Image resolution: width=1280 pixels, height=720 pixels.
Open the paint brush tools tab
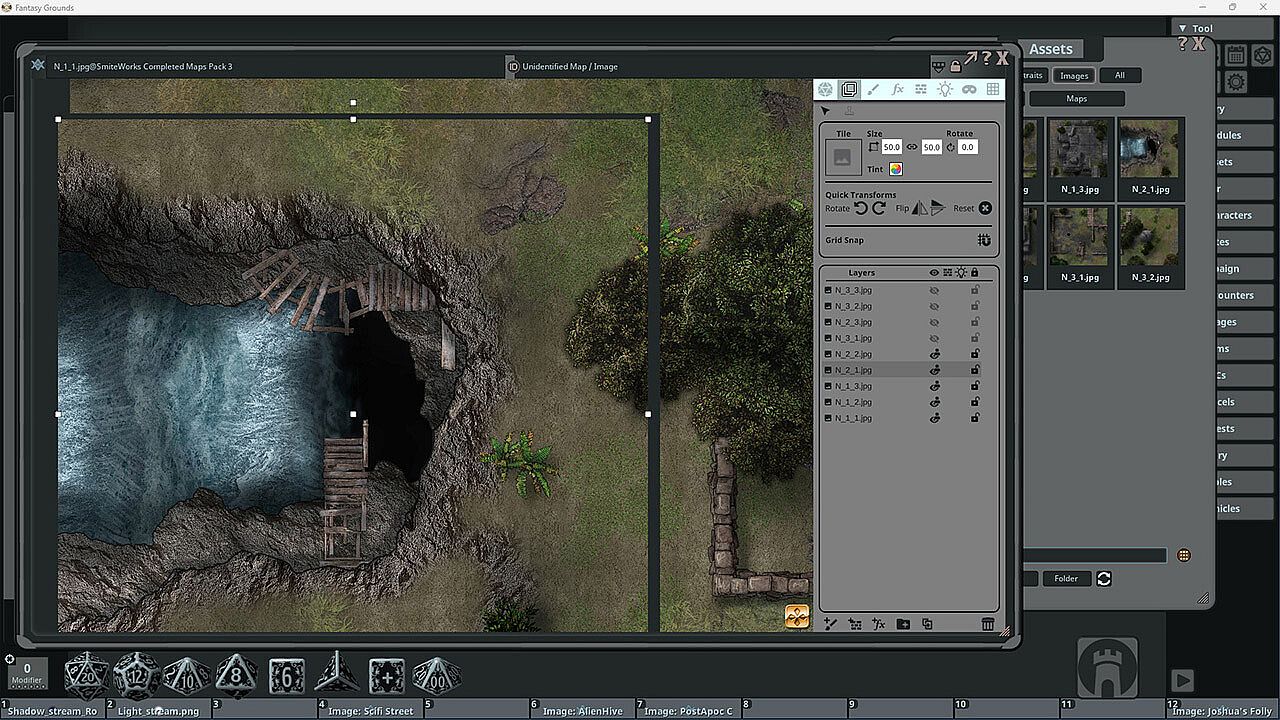click(873, 90)
